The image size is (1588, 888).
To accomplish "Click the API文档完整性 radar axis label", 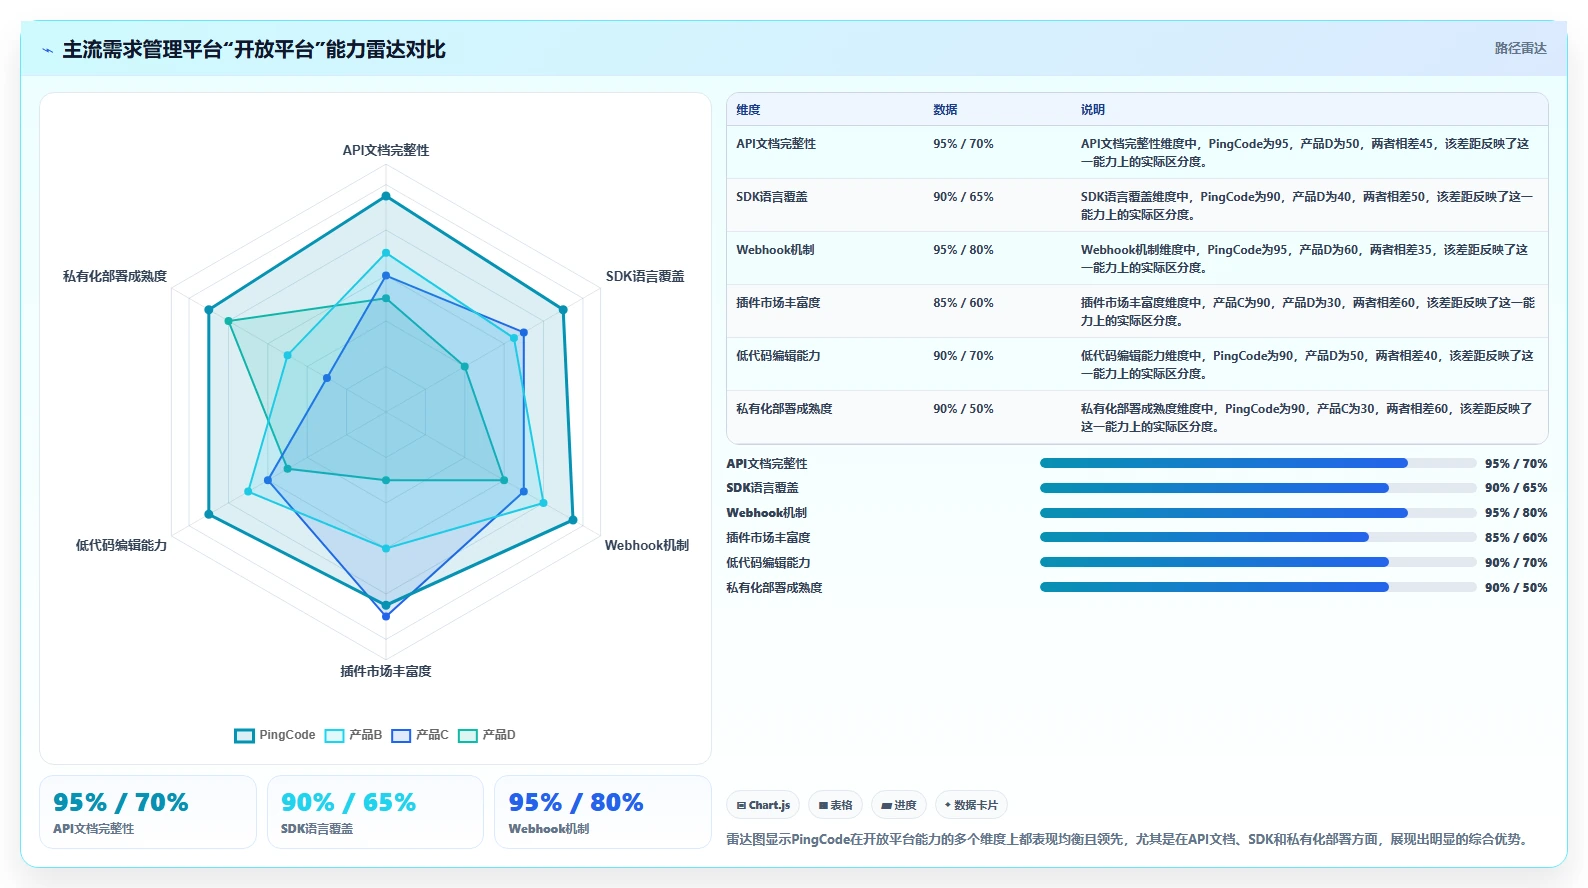I will (386, 150).
